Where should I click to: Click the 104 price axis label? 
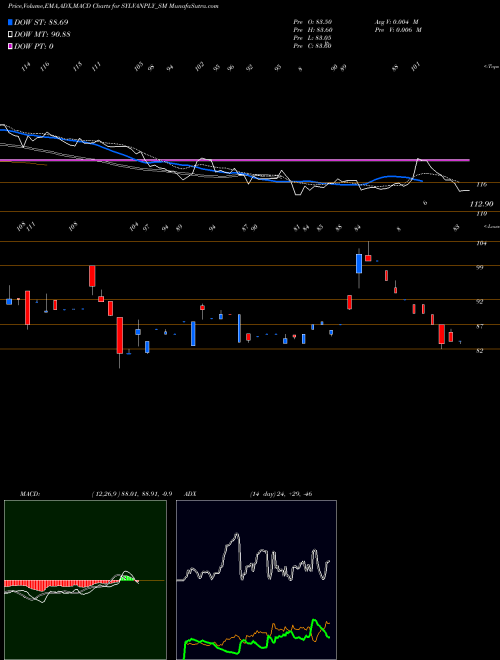pyautogui.click(x=482, y=243)
